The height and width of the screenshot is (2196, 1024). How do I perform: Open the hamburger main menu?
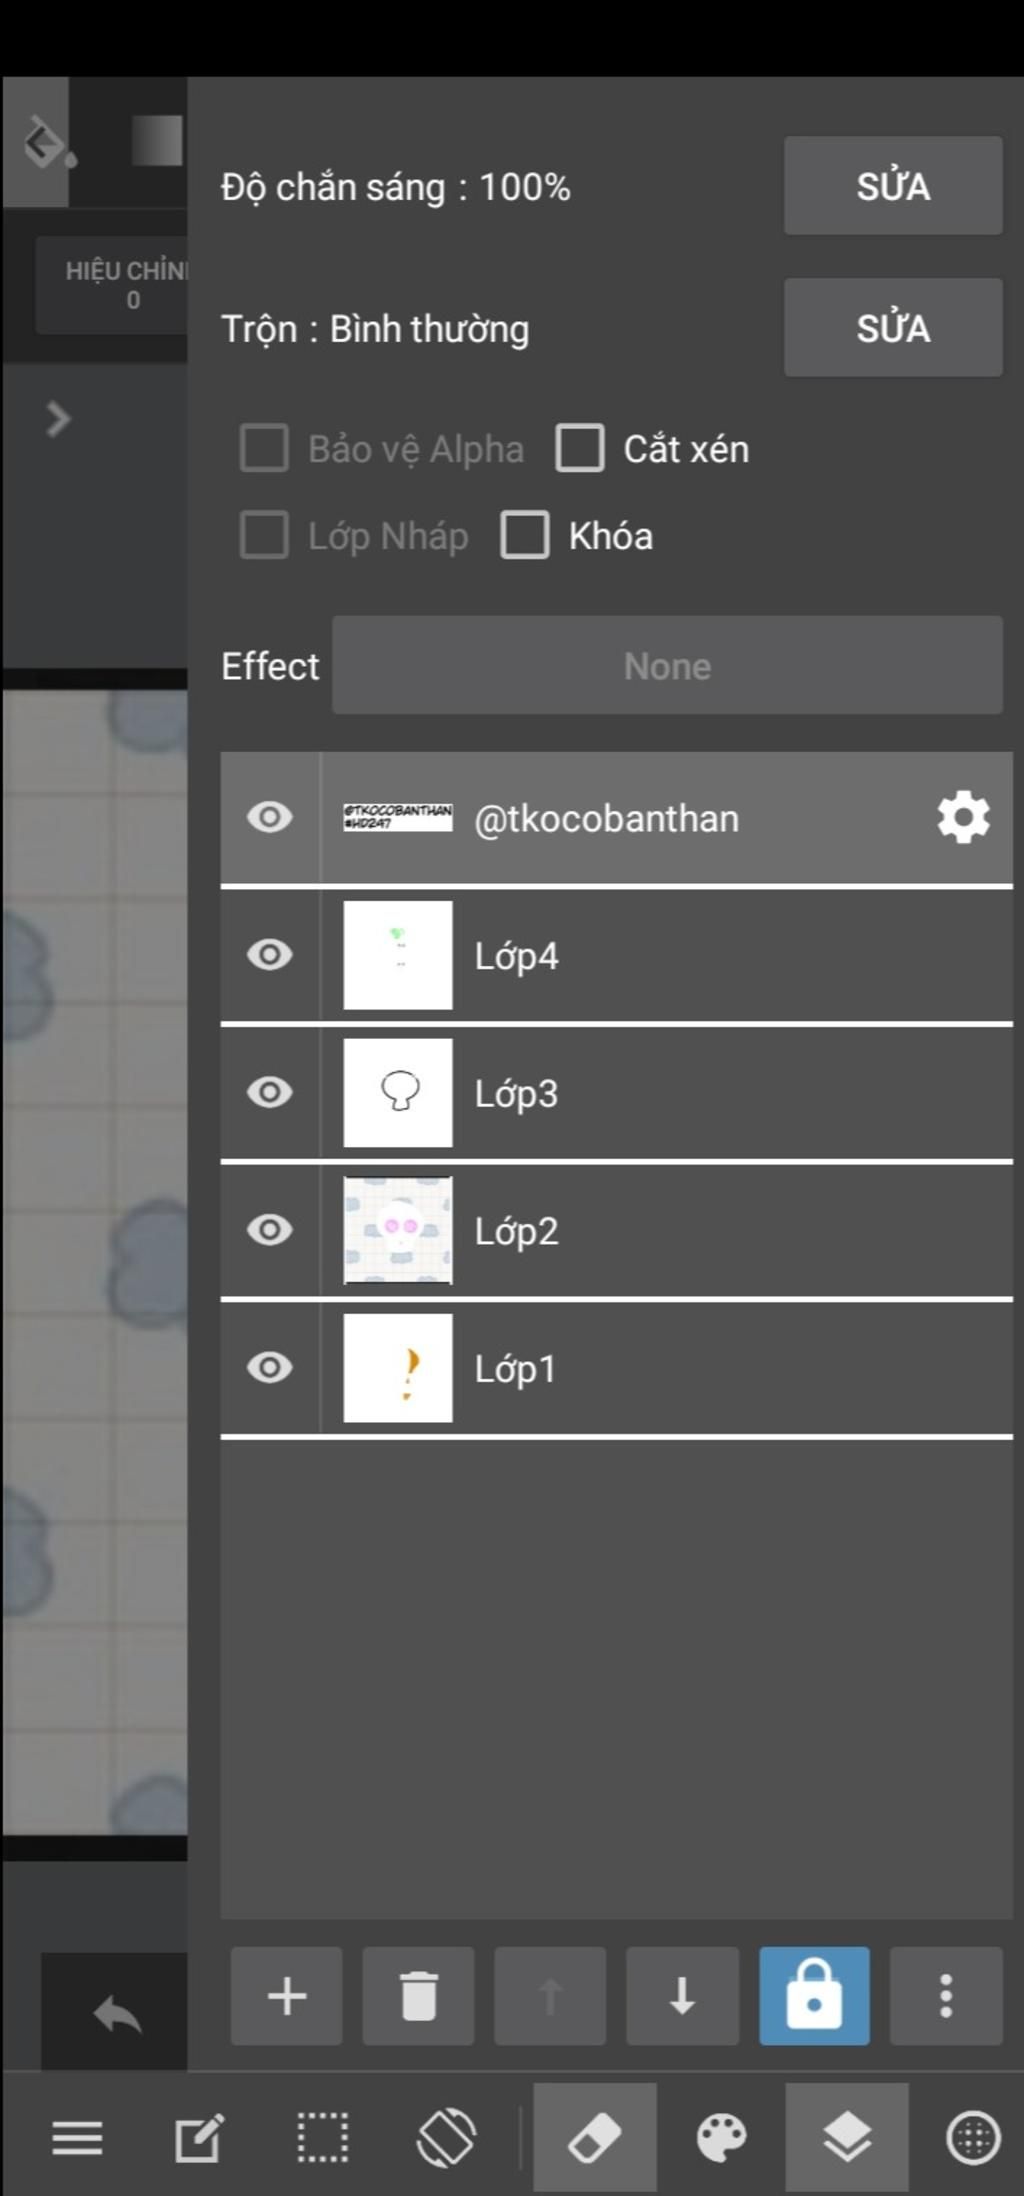(x=77, y=2138)
